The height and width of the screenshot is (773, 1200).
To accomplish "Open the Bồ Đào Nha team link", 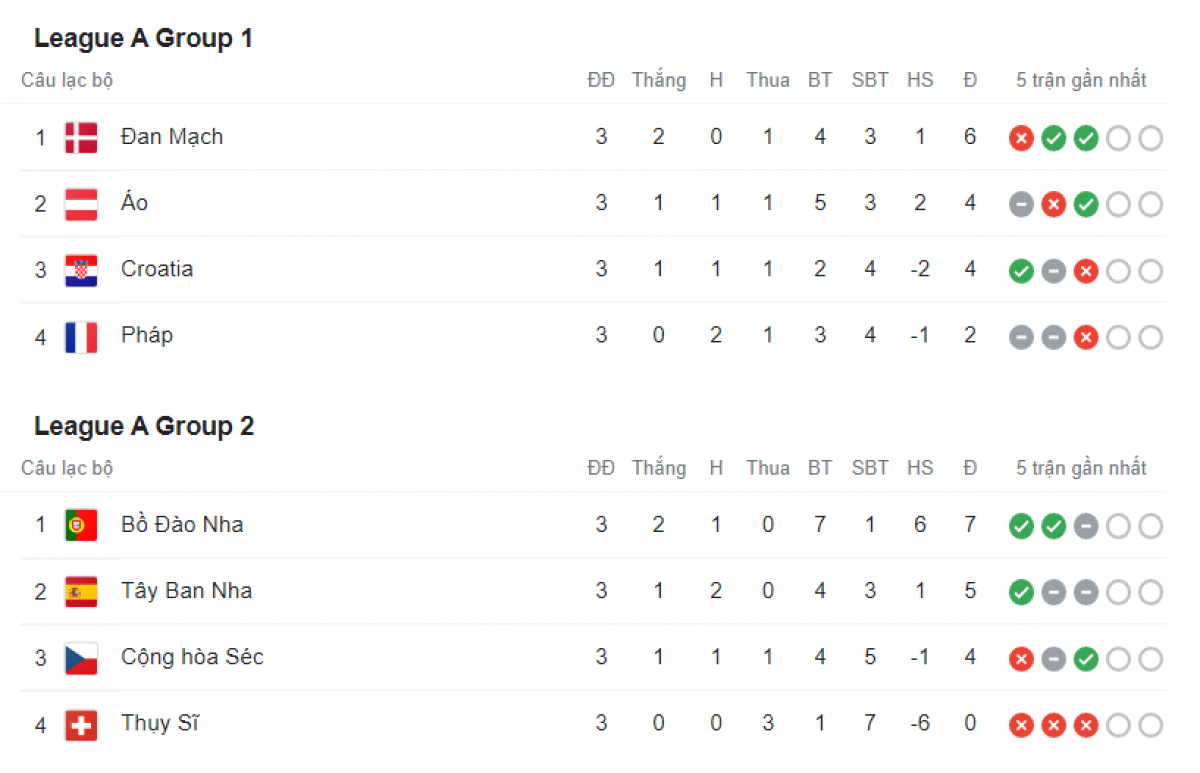I will (182, 525).
